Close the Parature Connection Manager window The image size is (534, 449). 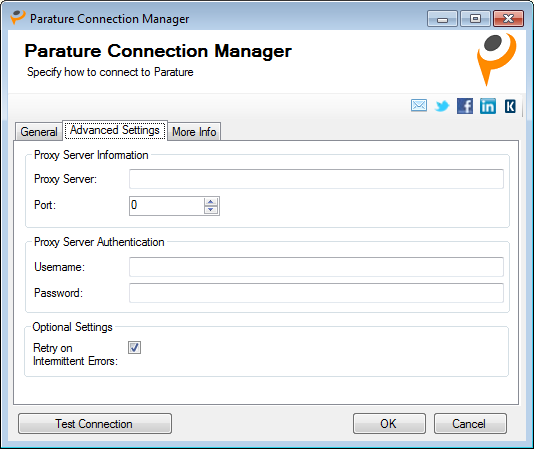pyautogui.click(x=508, y=19)
